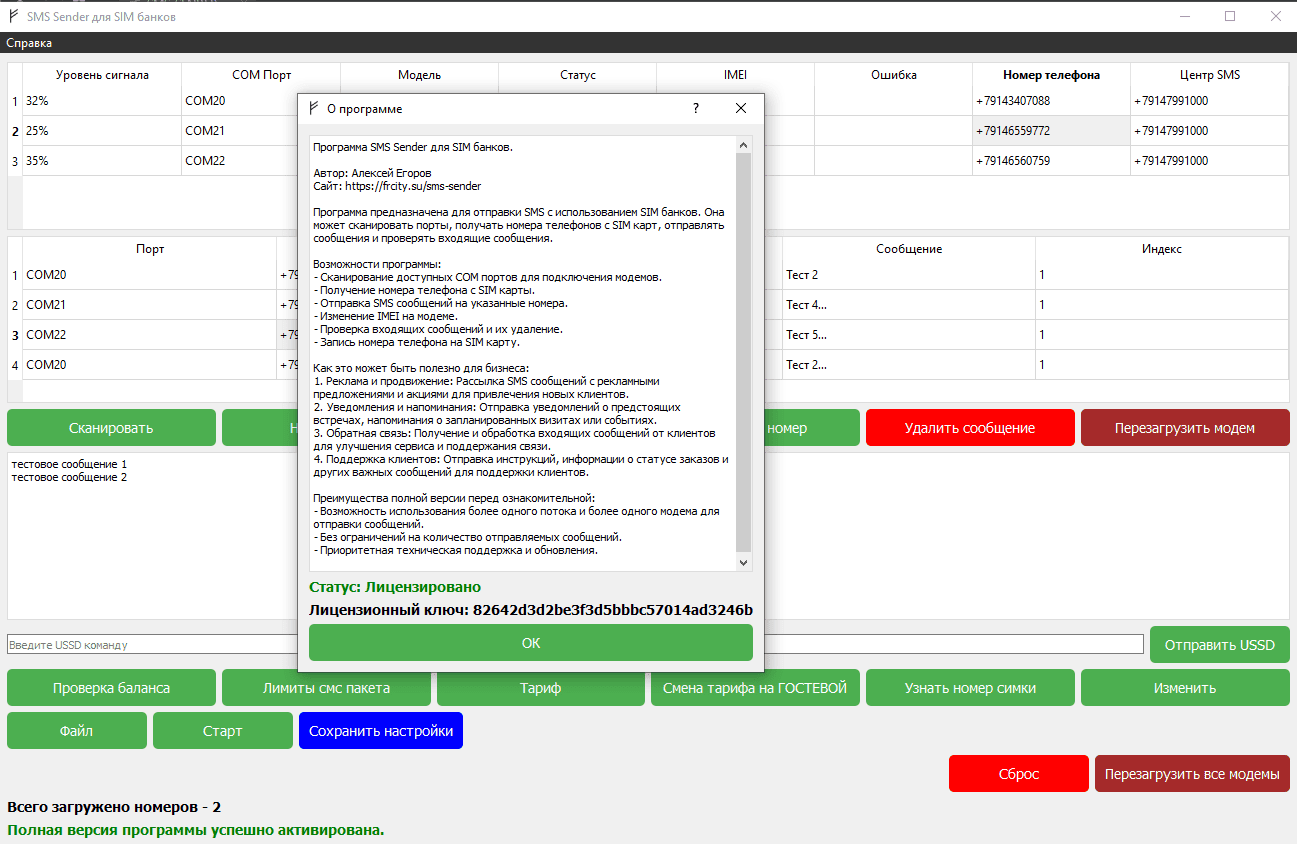The height and width of the screenshot is (844, 1297).
Task: Click the Порт column header in lower table
Action: click(150, 249)
